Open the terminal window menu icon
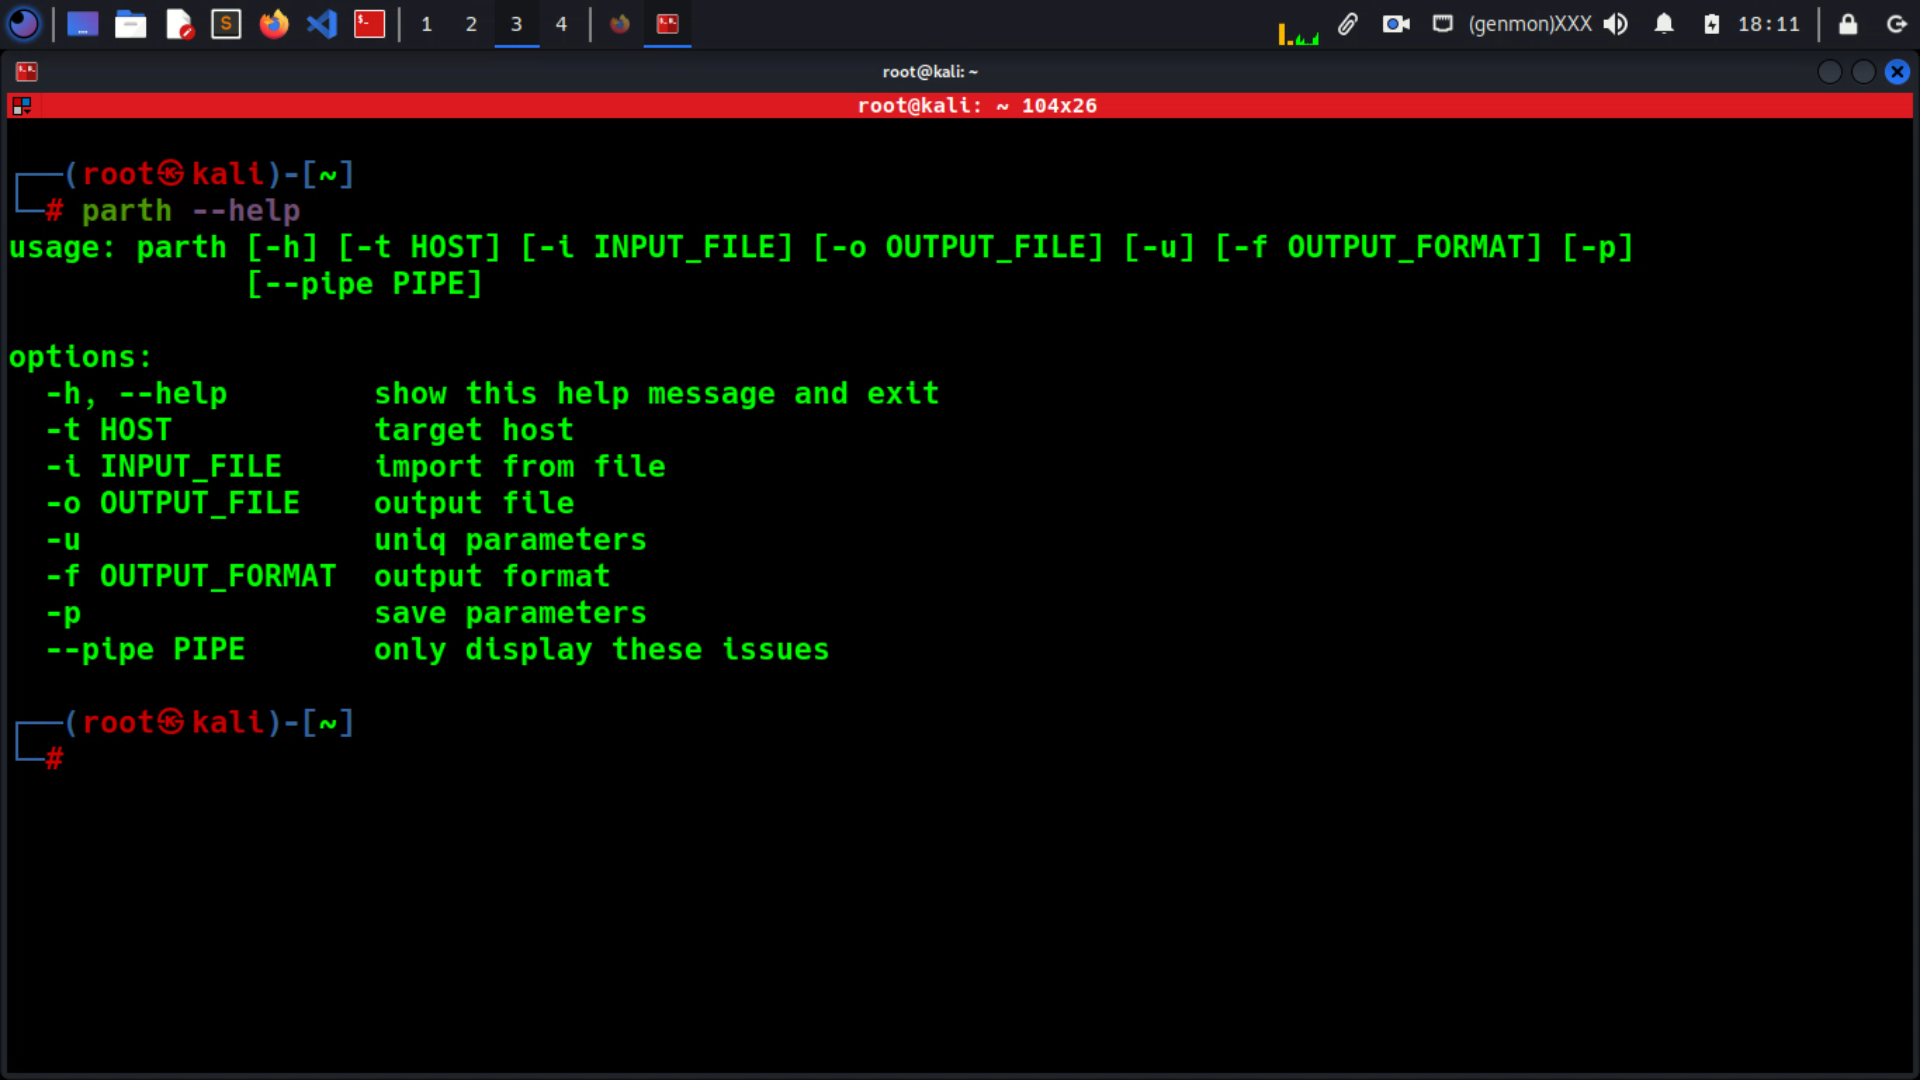 click(x=27, y=71)
